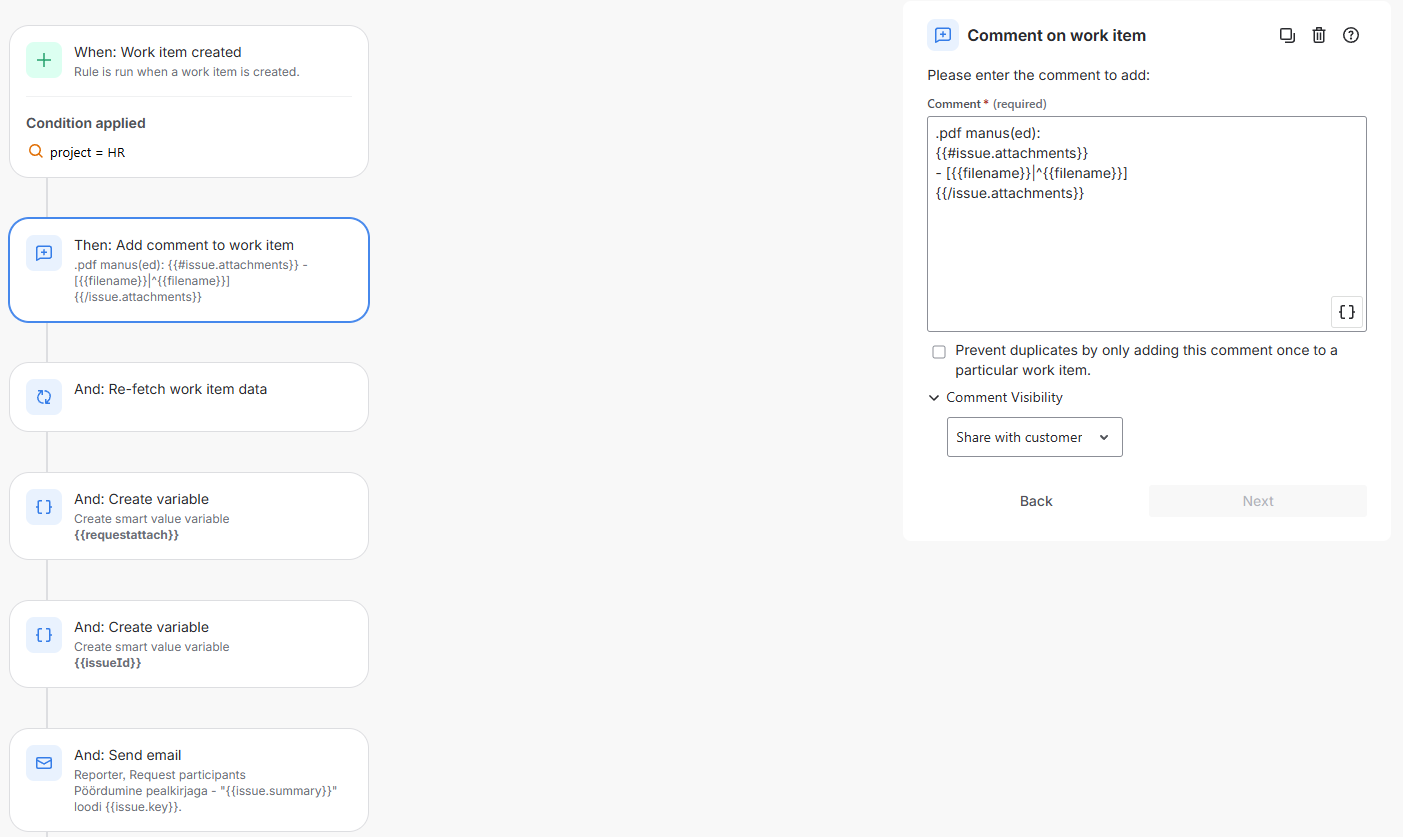This screenshot has height=837, width=1403.
Task: Click the Back button
Action: click(1035, 501)
